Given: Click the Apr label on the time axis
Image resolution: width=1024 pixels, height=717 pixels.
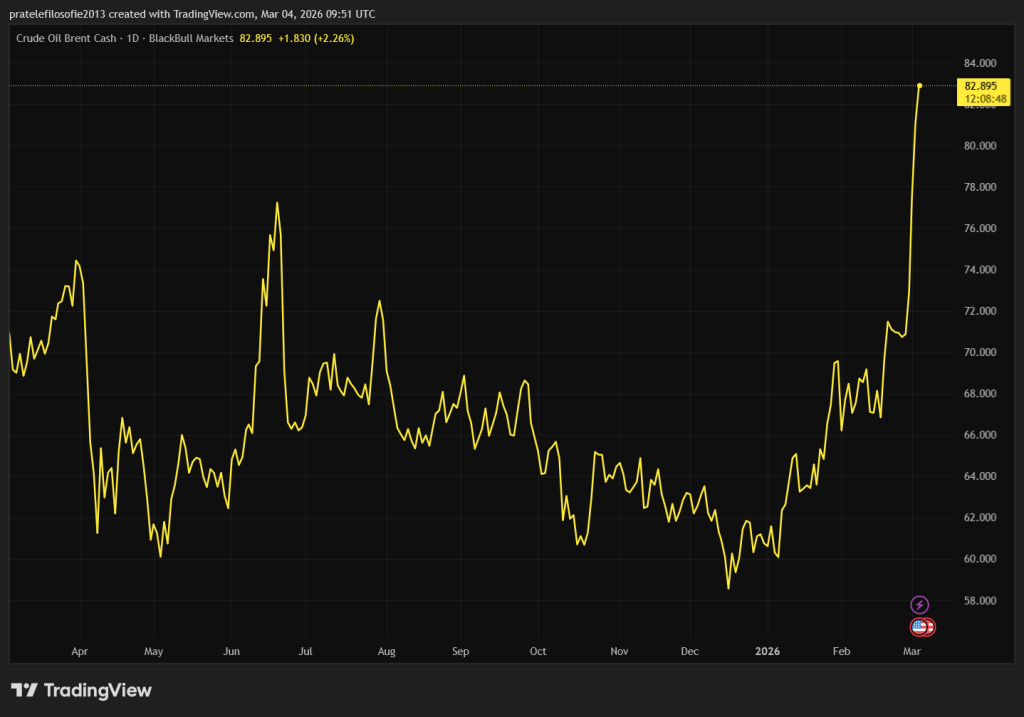Looking at the screenshot, I should tap(79, 651).
